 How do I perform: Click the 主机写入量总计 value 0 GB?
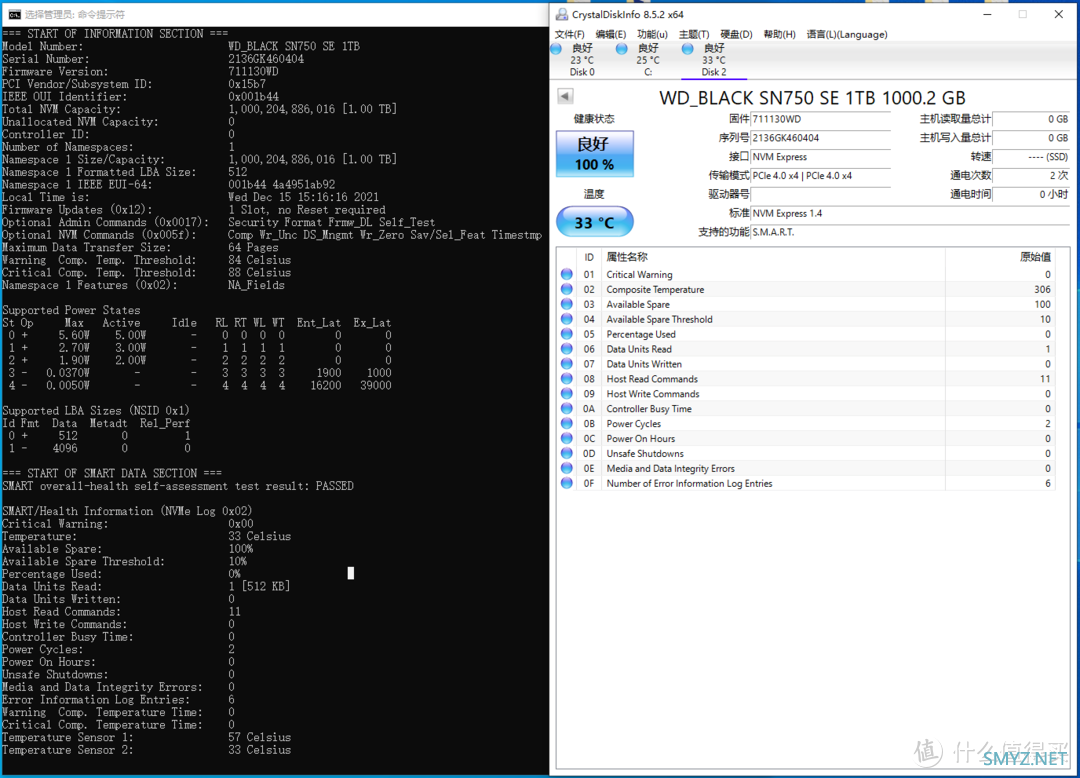(x=1031, y=138)
